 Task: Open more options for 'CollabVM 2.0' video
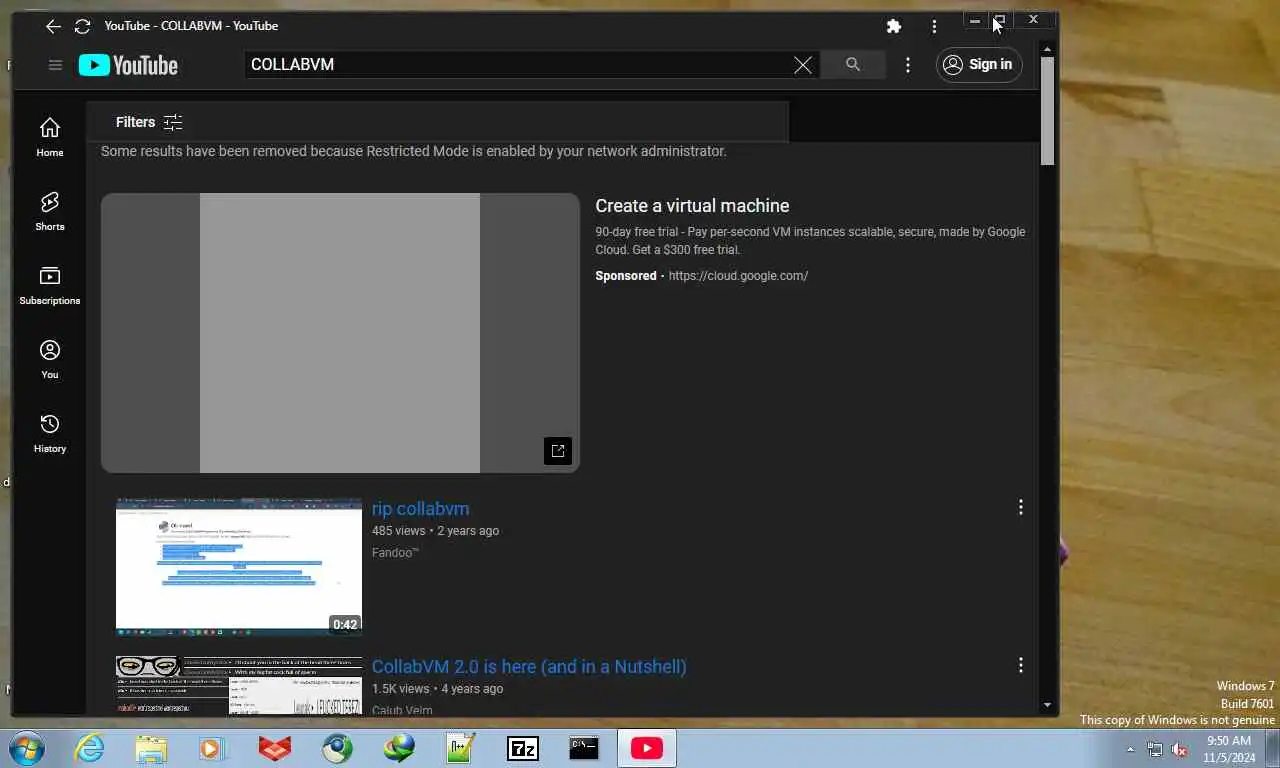coord(1021,666)
